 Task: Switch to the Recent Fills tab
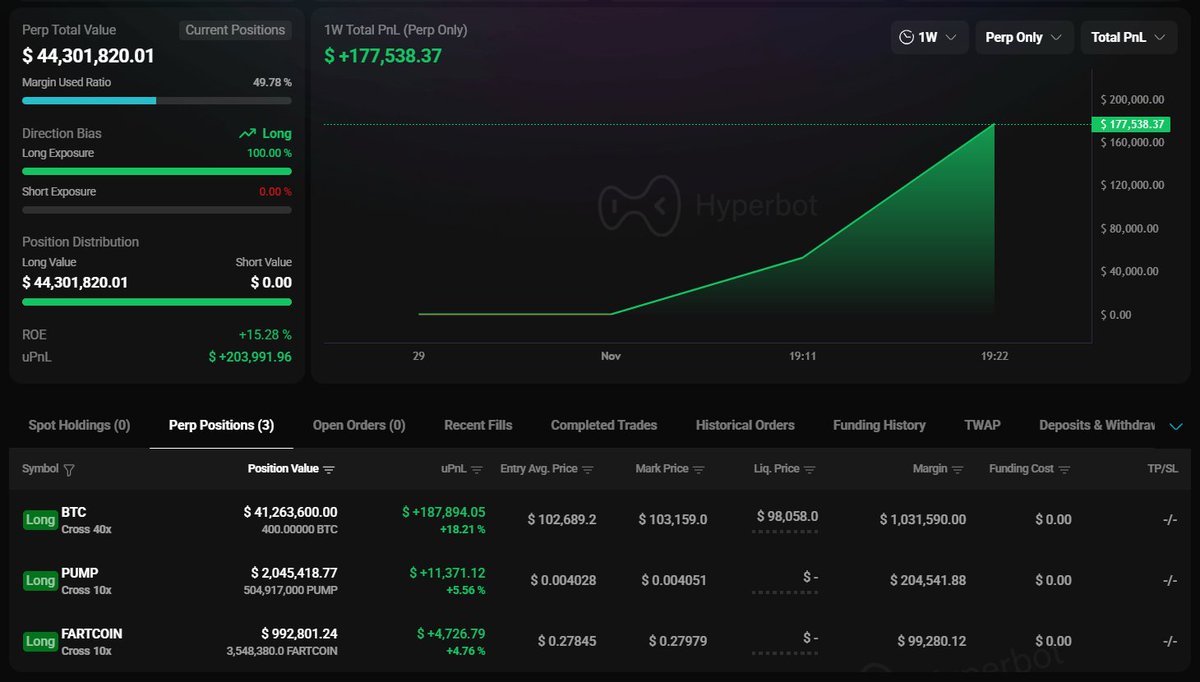(478, 425)
